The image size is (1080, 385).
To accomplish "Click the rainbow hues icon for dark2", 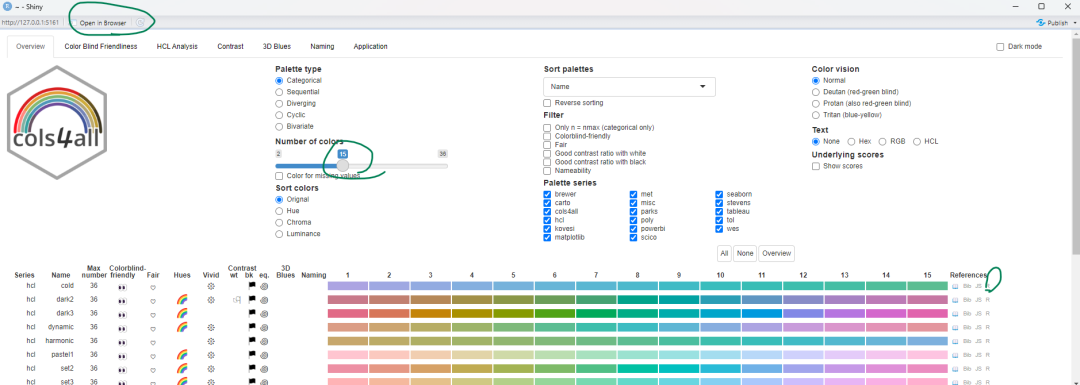I will click(182, 300).
